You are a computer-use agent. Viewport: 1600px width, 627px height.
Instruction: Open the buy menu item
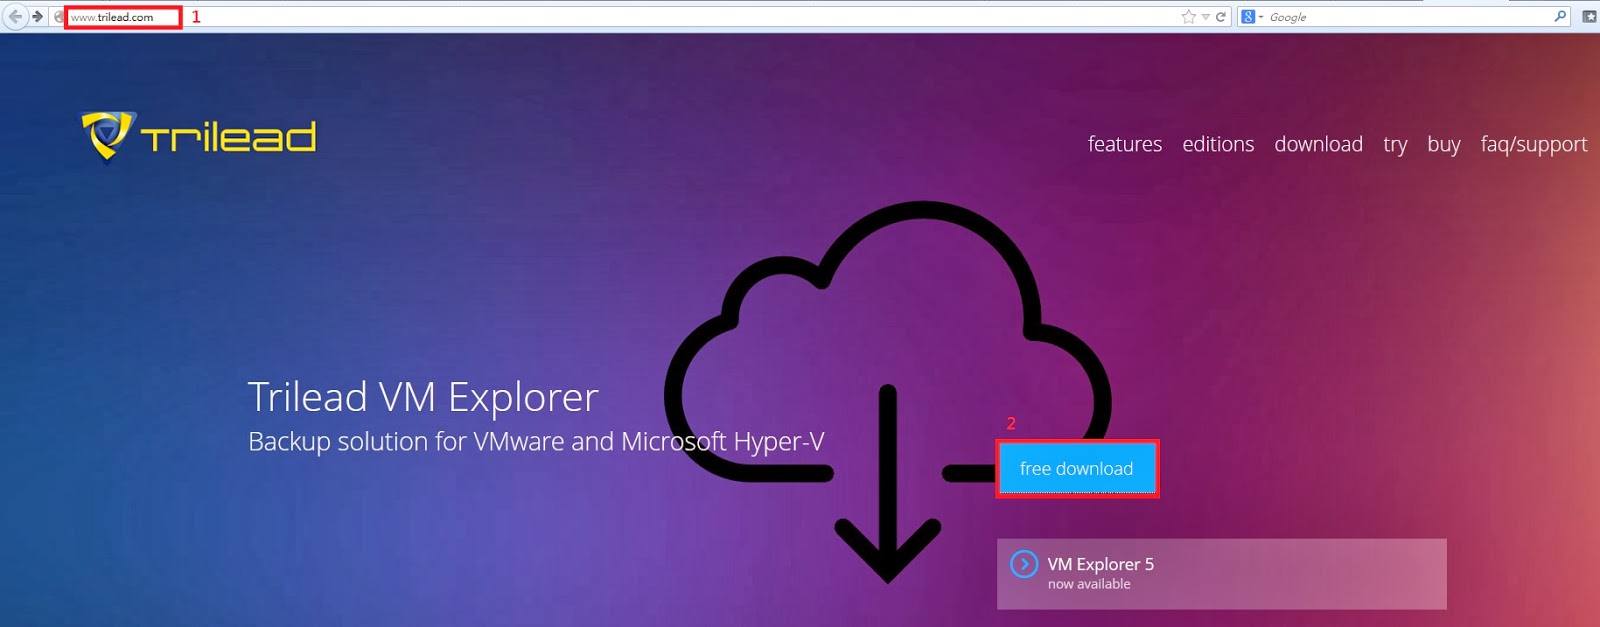[x=1444, y=145]
